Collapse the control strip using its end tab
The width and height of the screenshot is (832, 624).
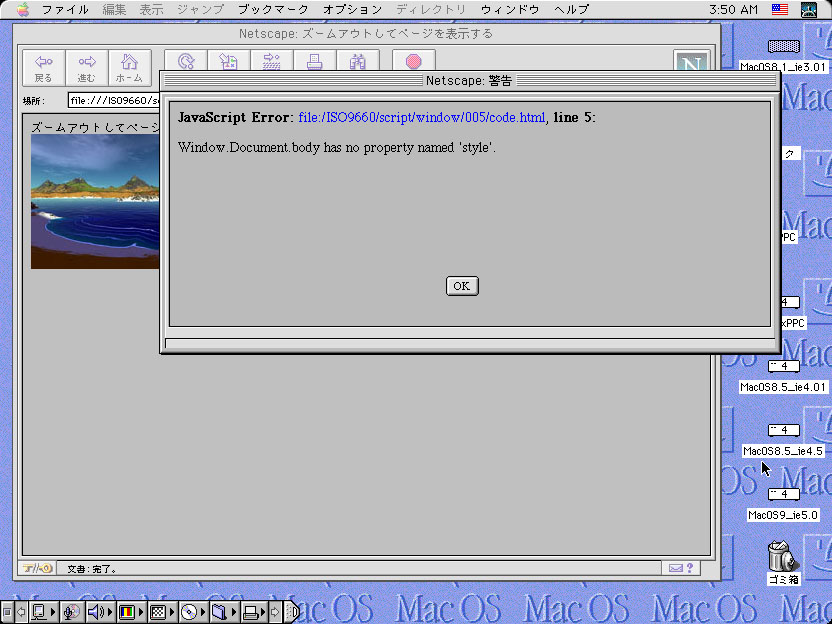click(293, 611)
